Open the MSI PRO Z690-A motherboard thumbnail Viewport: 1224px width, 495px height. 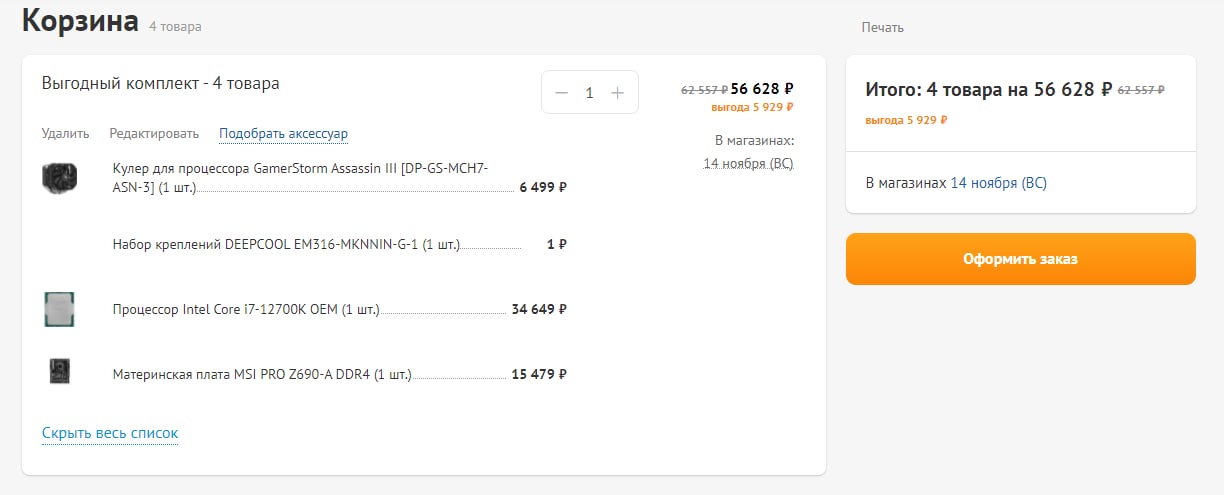(x=59, y=372)
